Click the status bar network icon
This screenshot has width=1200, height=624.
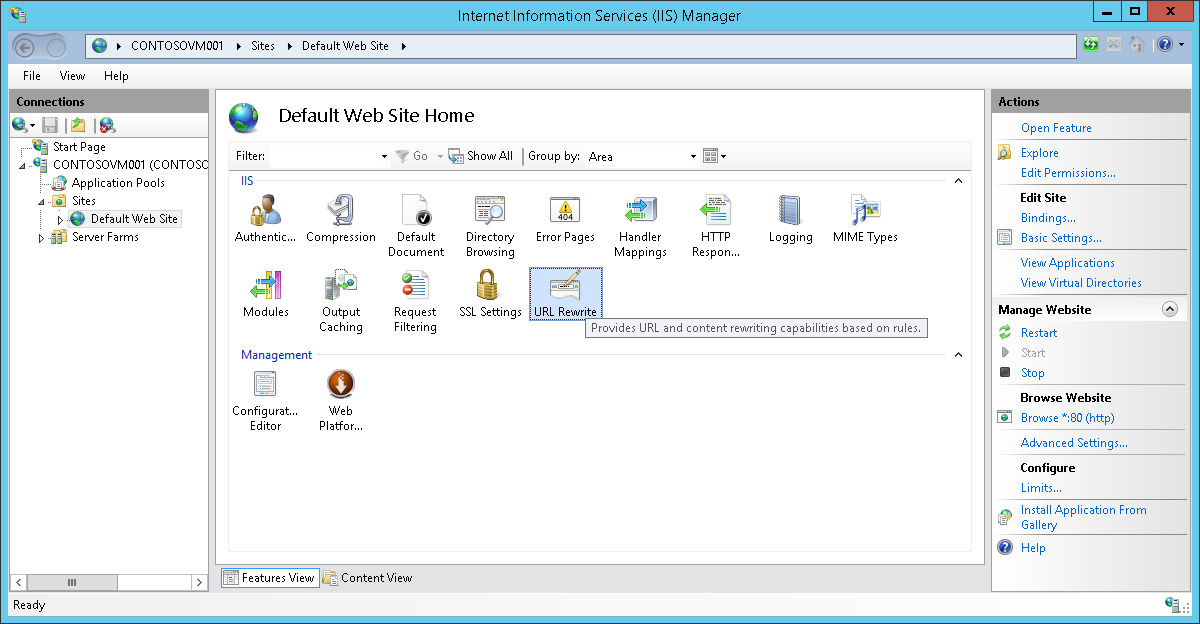(x=1173, y=604)
